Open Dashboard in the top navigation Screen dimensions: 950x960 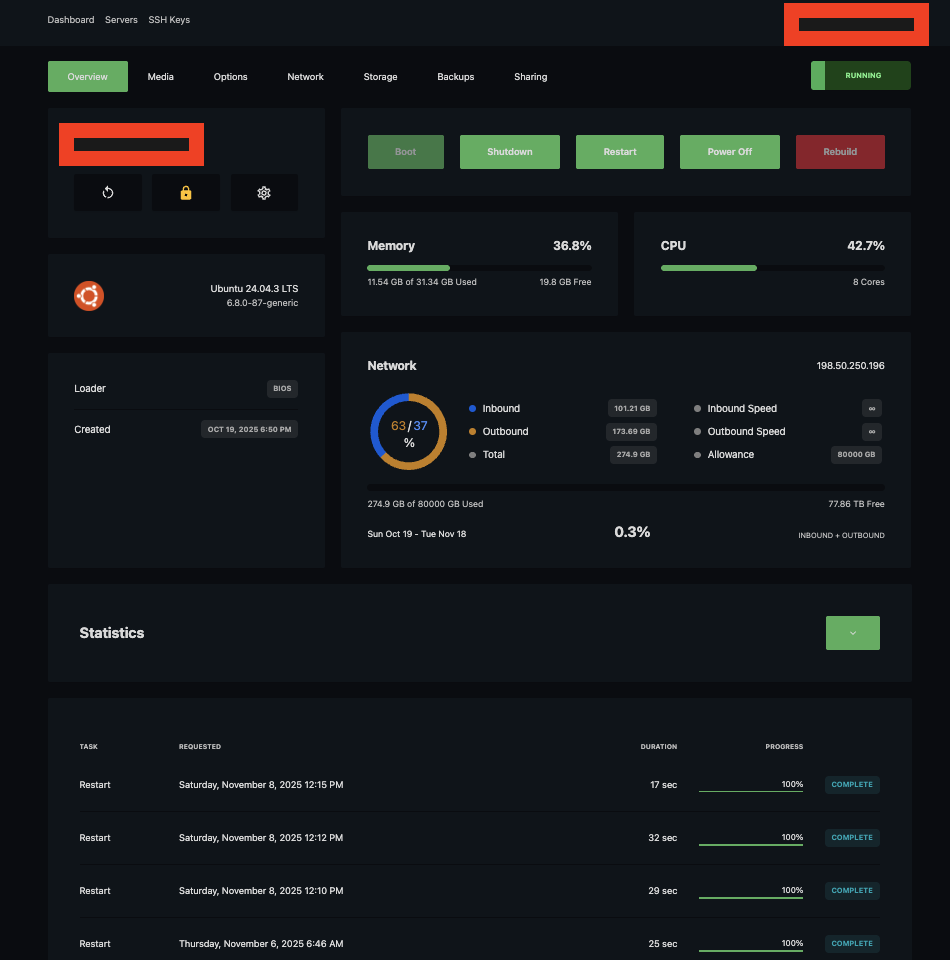pyautogui.click(x=71, y=20)
